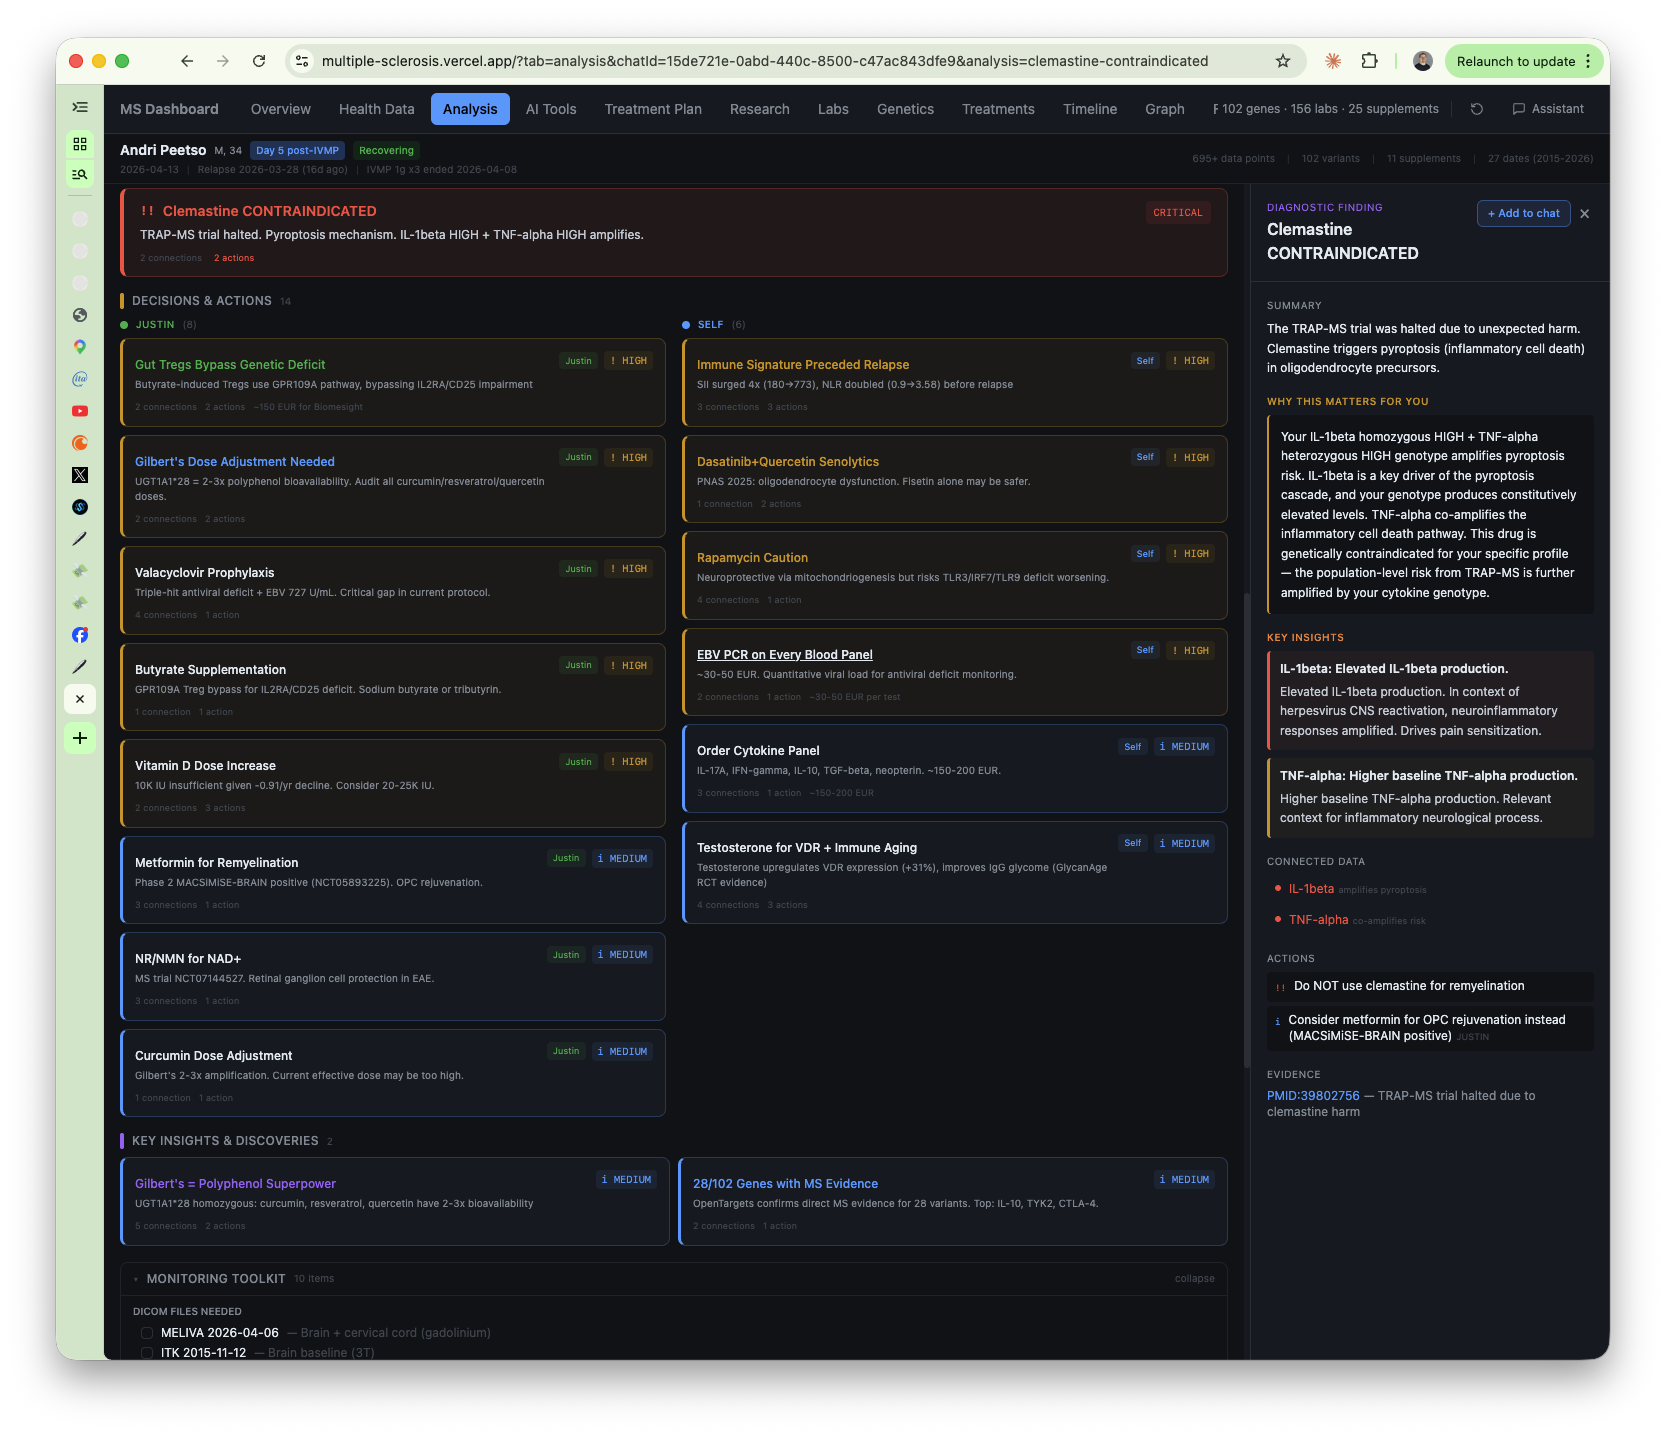
Task: Check the MELIVA 2026-04-06 DICOM checkbox
Action: 147,1333
